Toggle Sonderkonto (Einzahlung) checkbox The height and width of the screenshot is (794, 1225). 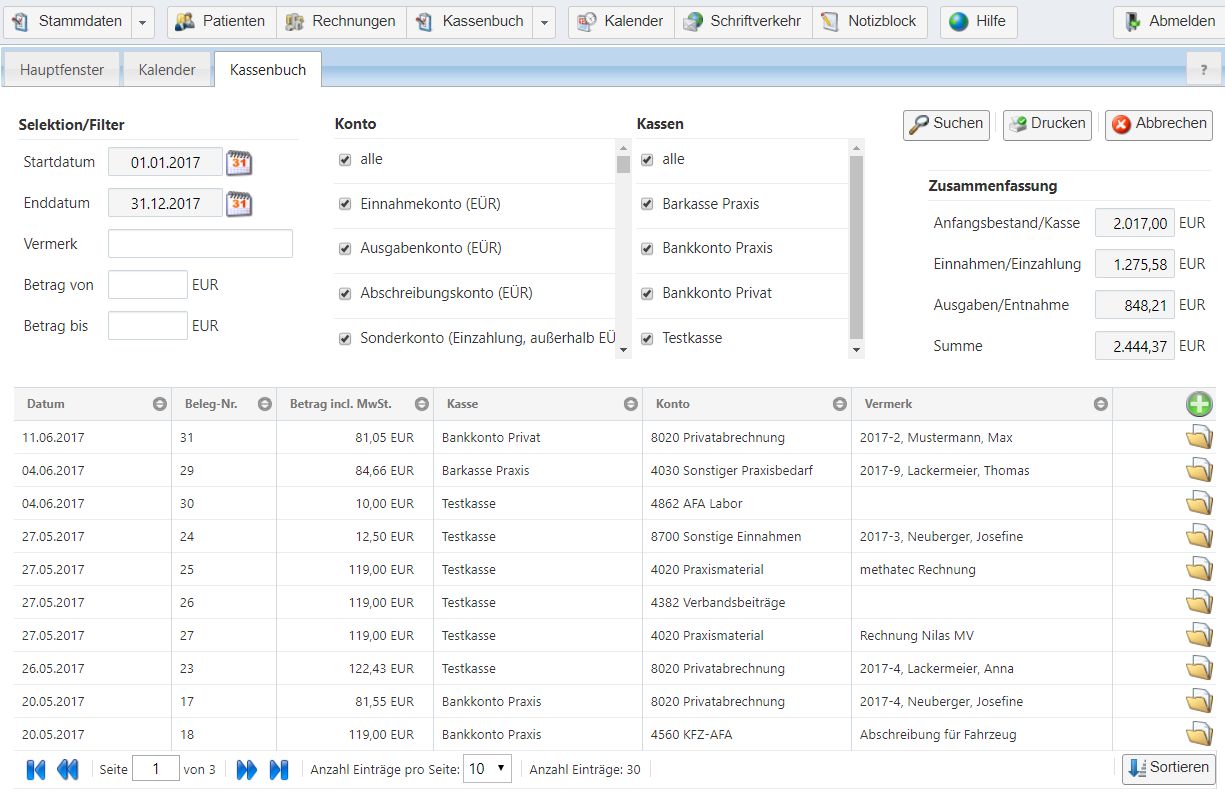[345, 339]
